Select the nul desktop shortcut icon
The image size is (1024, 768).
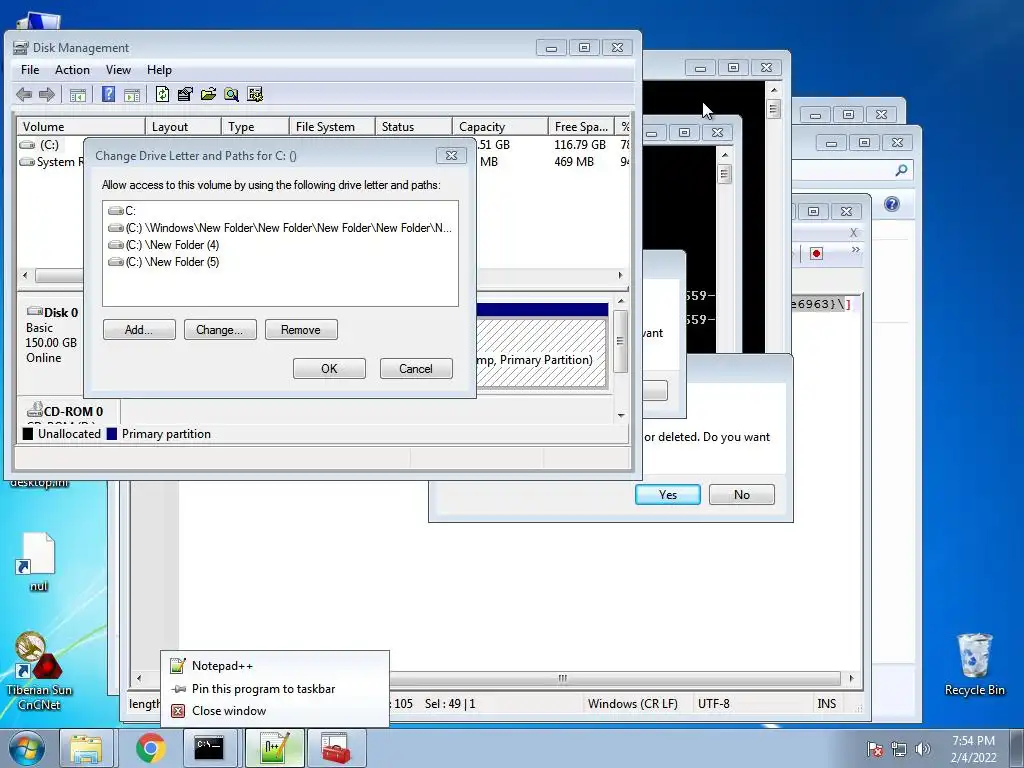[39, 562]
